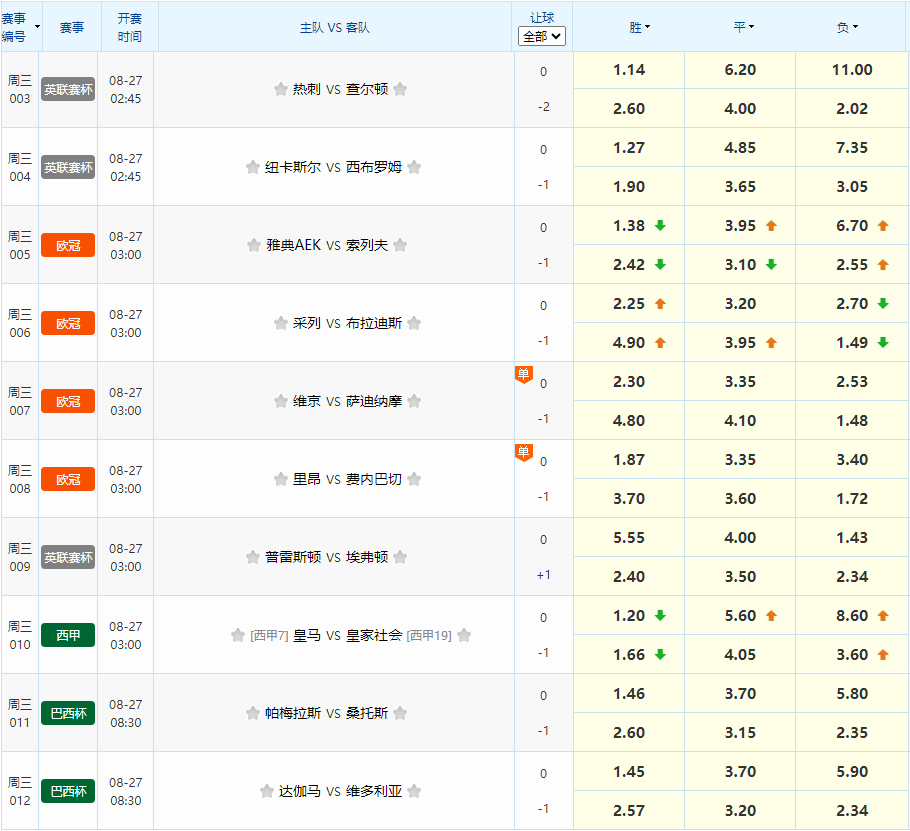Pick handicap draw odds 4.05 match 010

point(740,655)
